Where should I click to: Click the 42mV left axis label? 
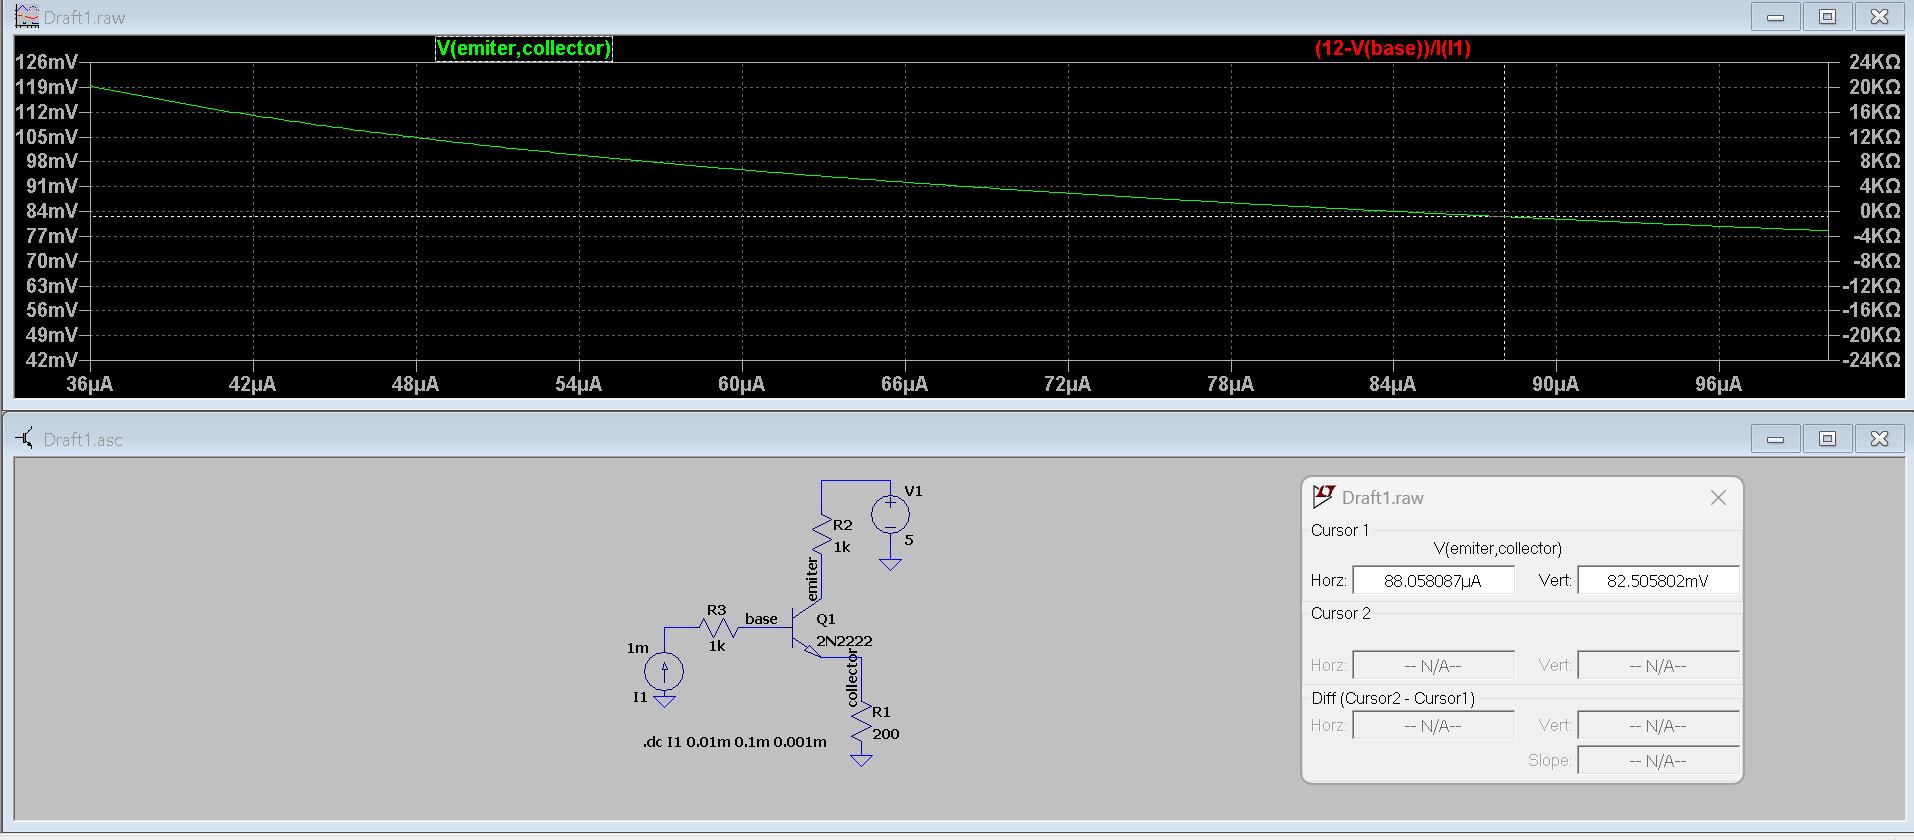pyautogui.click(x=52, y=360)
